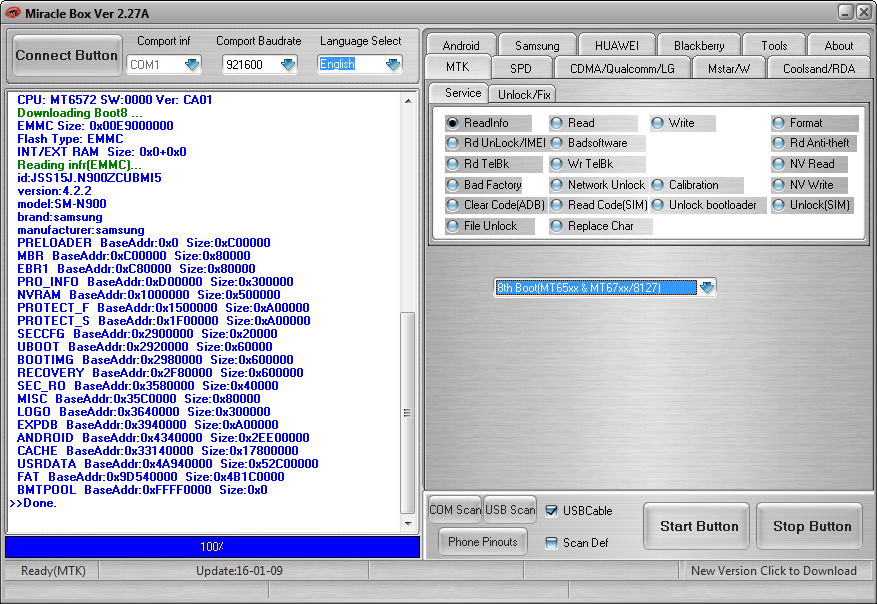This screenshot has height=604, width=877.
Task: Open the Language Select dropdown arrow
Action: point(393,65)
